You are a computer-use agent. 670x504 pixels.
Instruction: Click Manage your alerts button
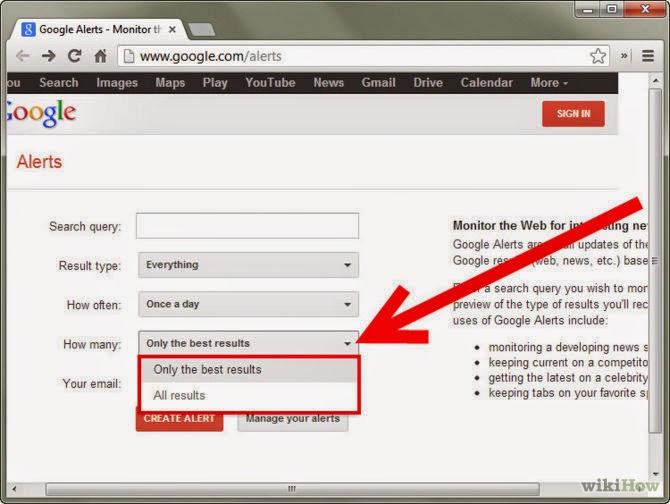293,419
